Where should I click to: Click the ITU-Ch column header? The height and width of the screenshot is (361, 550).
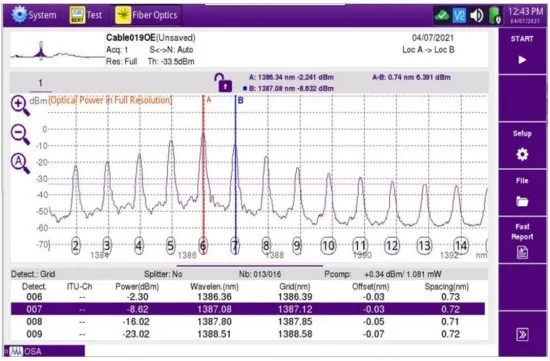pos(80,287)
